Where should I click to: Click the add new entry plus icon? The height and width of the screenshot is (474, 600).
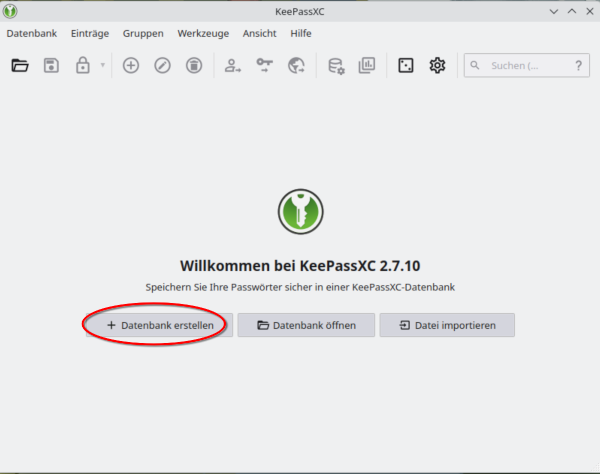tap(131, 66)
